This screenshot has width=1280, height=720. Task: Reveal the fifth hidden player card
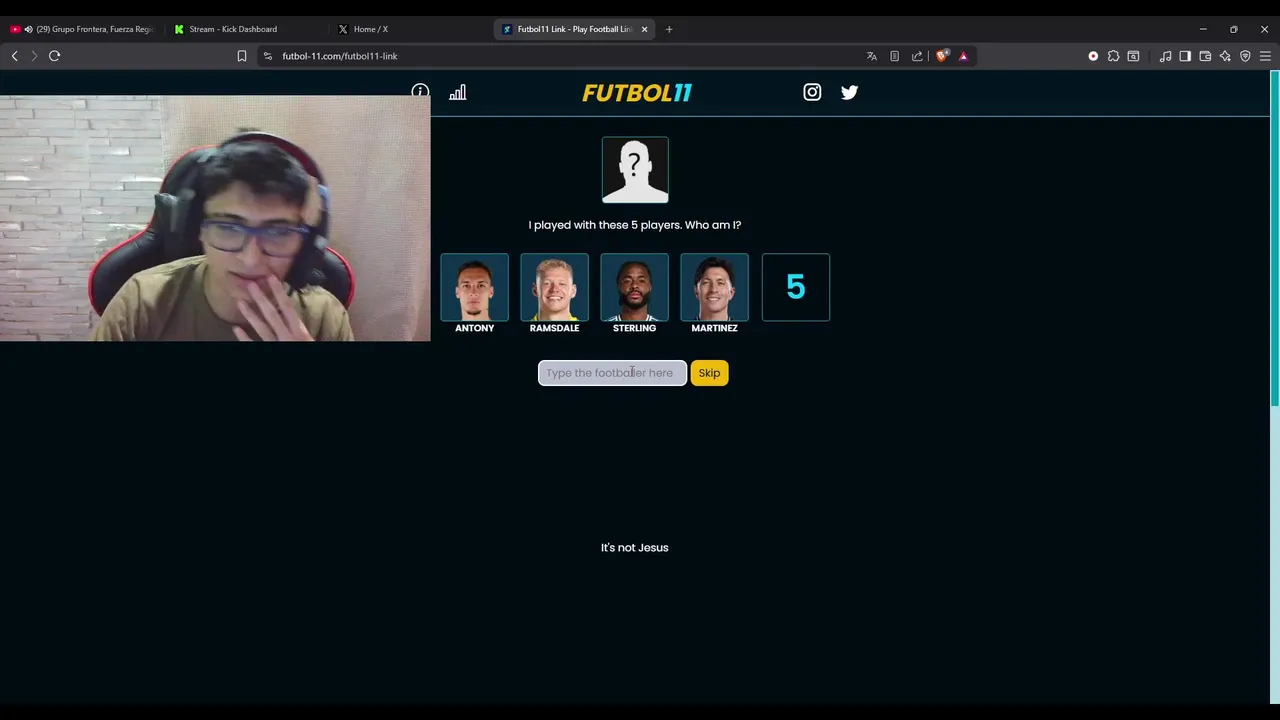pos(796,287)
